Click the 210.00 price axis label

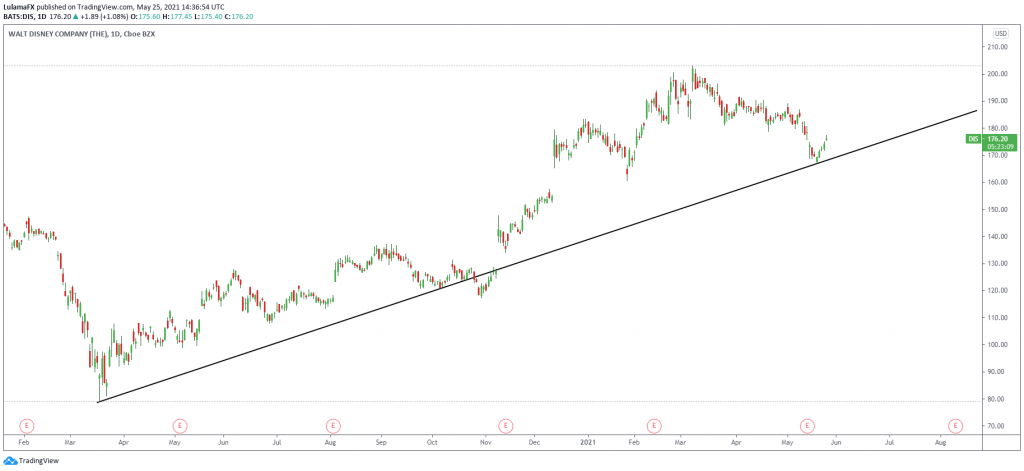(996, 47)
